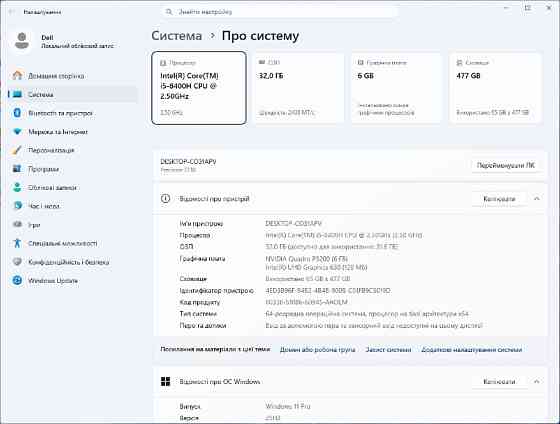The height and width of the screenshot is (424, 560).
Task: Click the DESKTOP computer name heading above the rename row
Action: click(188, 162)
